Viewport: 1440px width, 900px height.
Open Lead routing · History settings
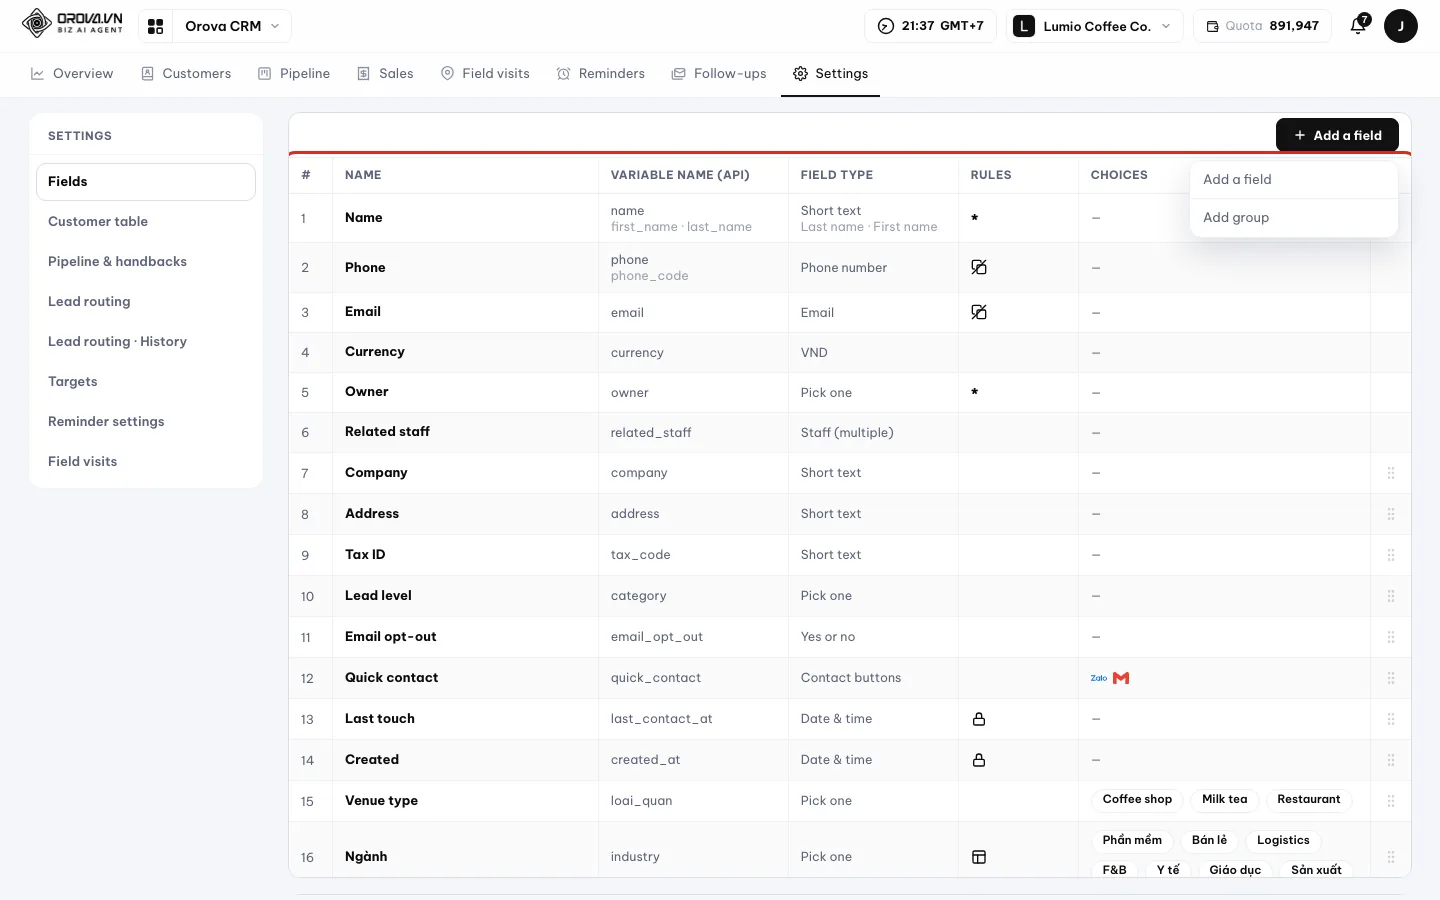point(146,342)
